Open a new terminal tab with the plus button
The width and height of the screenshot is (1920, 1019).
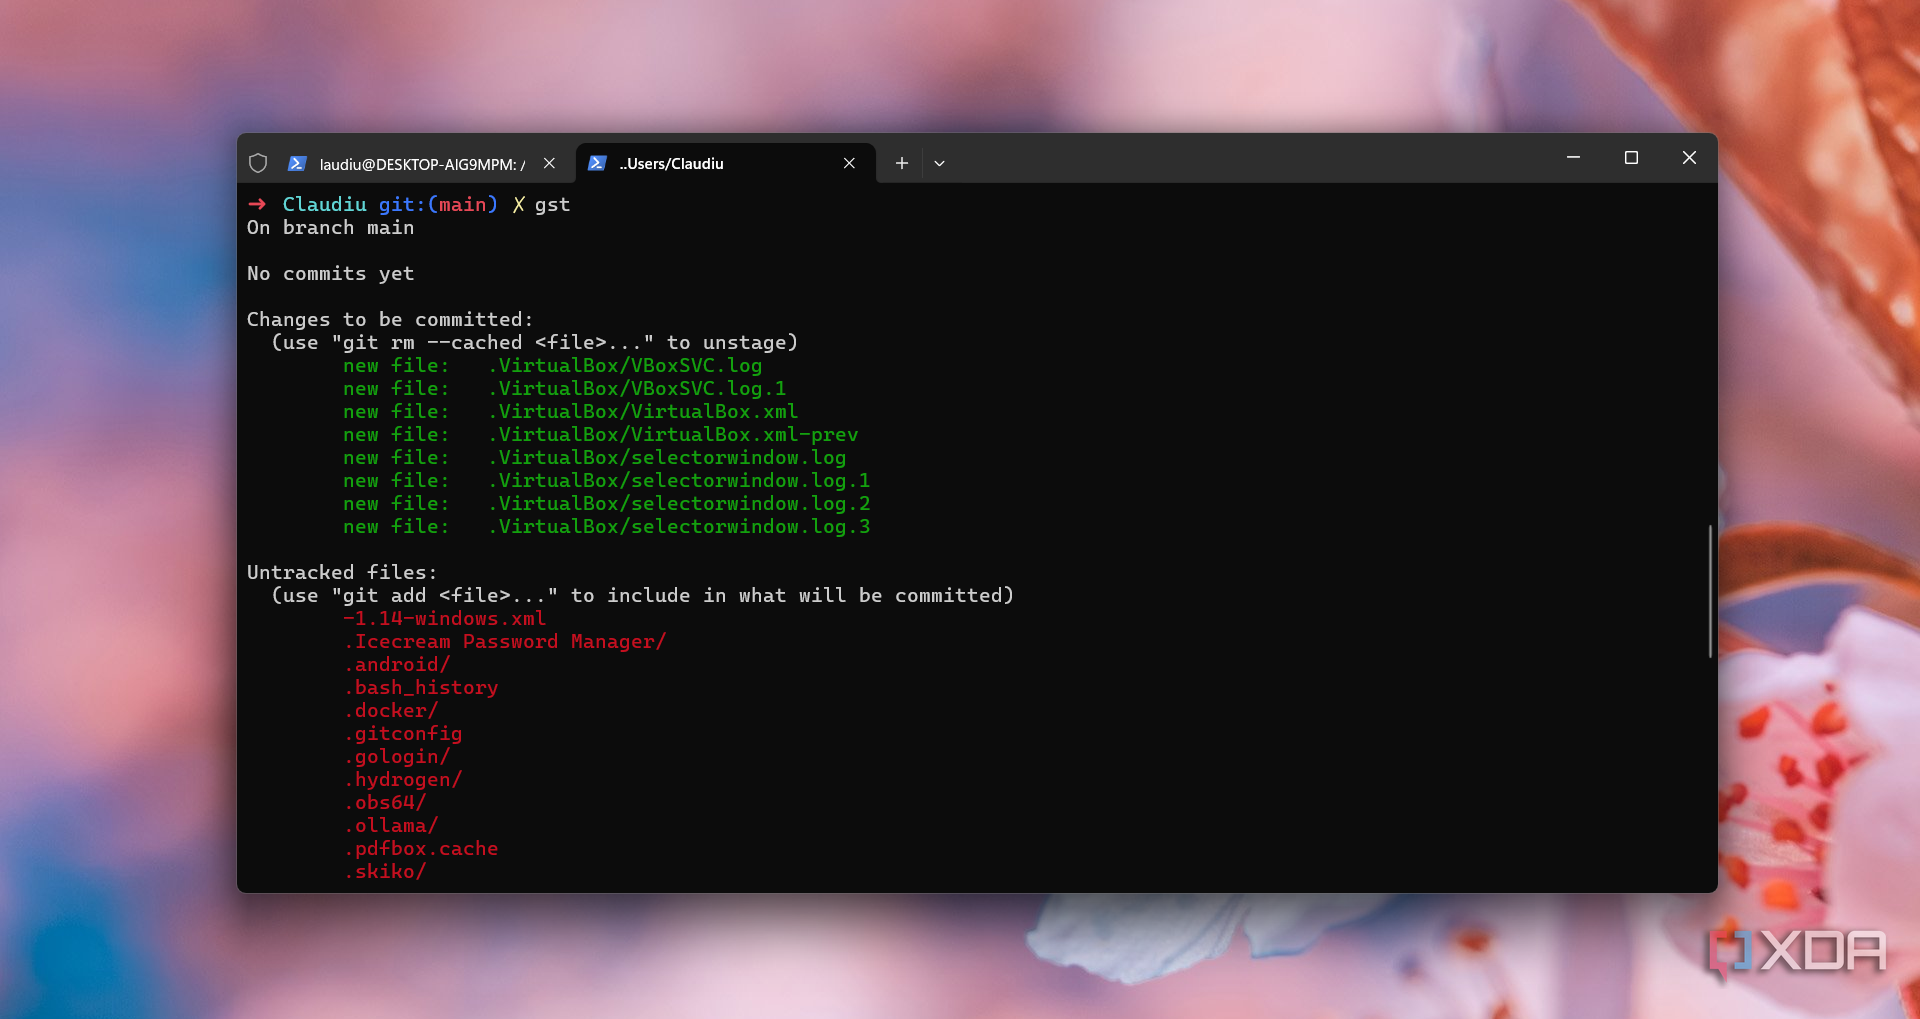[x=902, y=163]
